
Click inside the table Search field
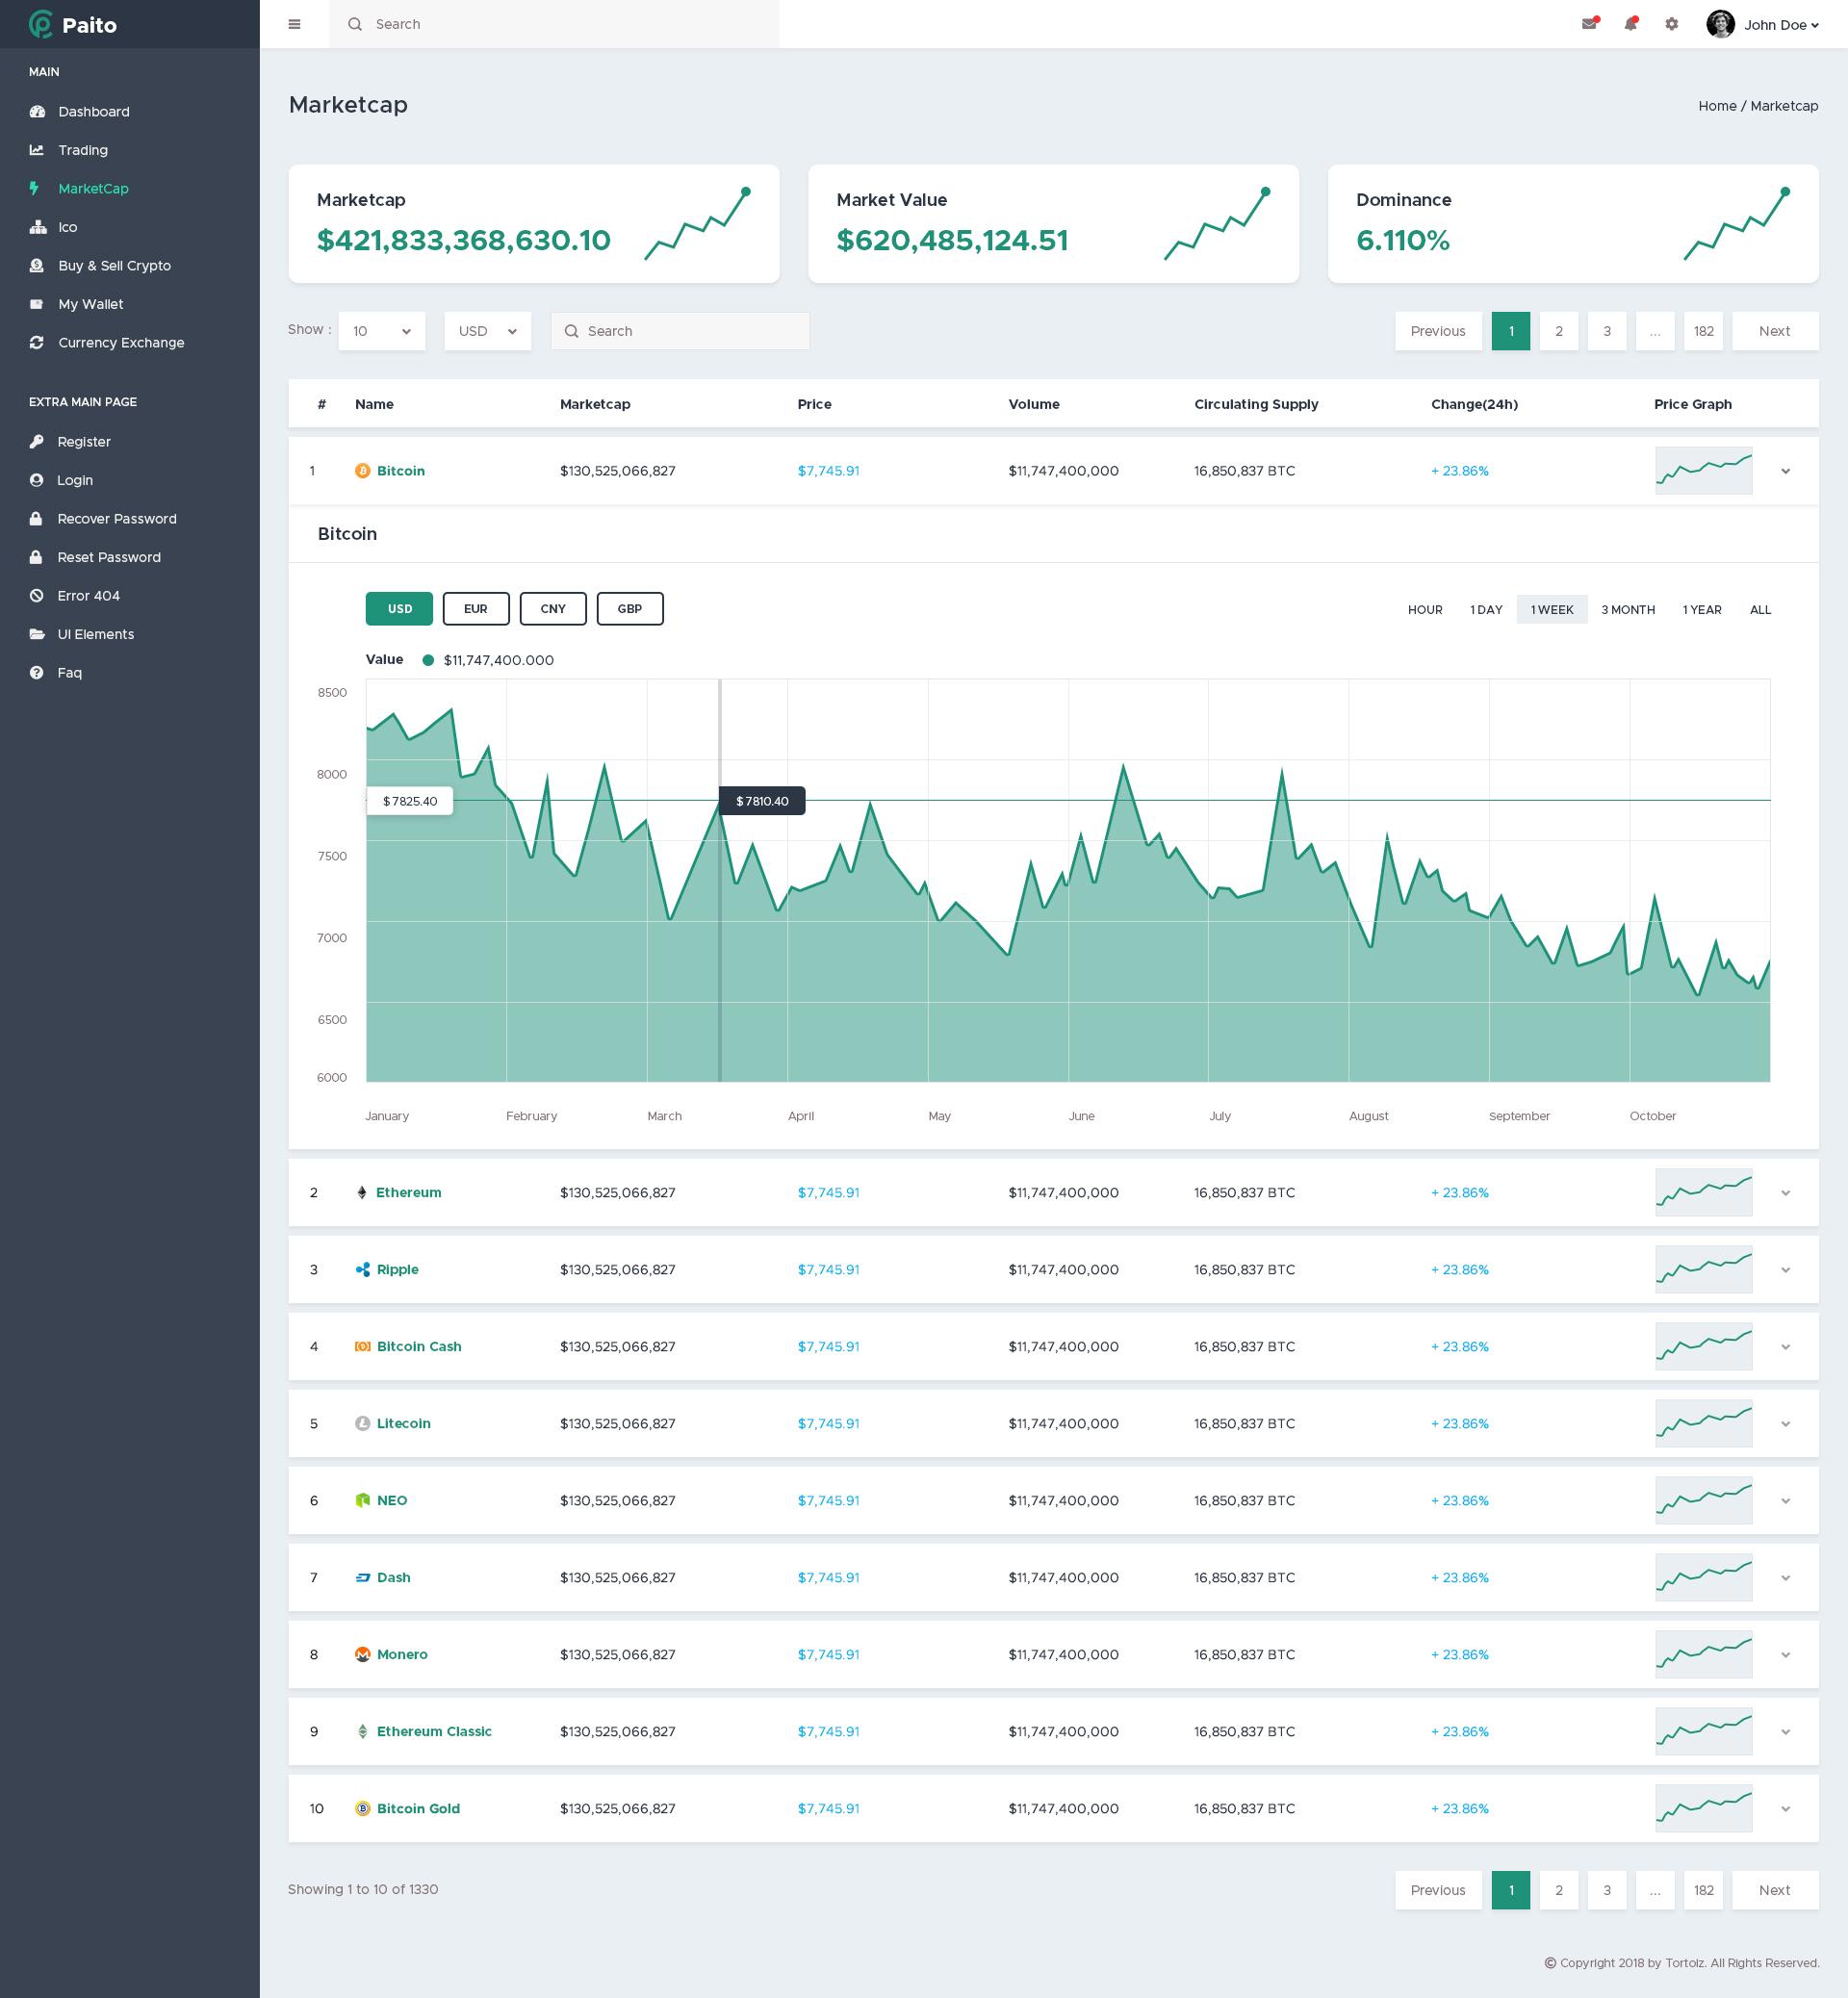(x=680, y=330)
